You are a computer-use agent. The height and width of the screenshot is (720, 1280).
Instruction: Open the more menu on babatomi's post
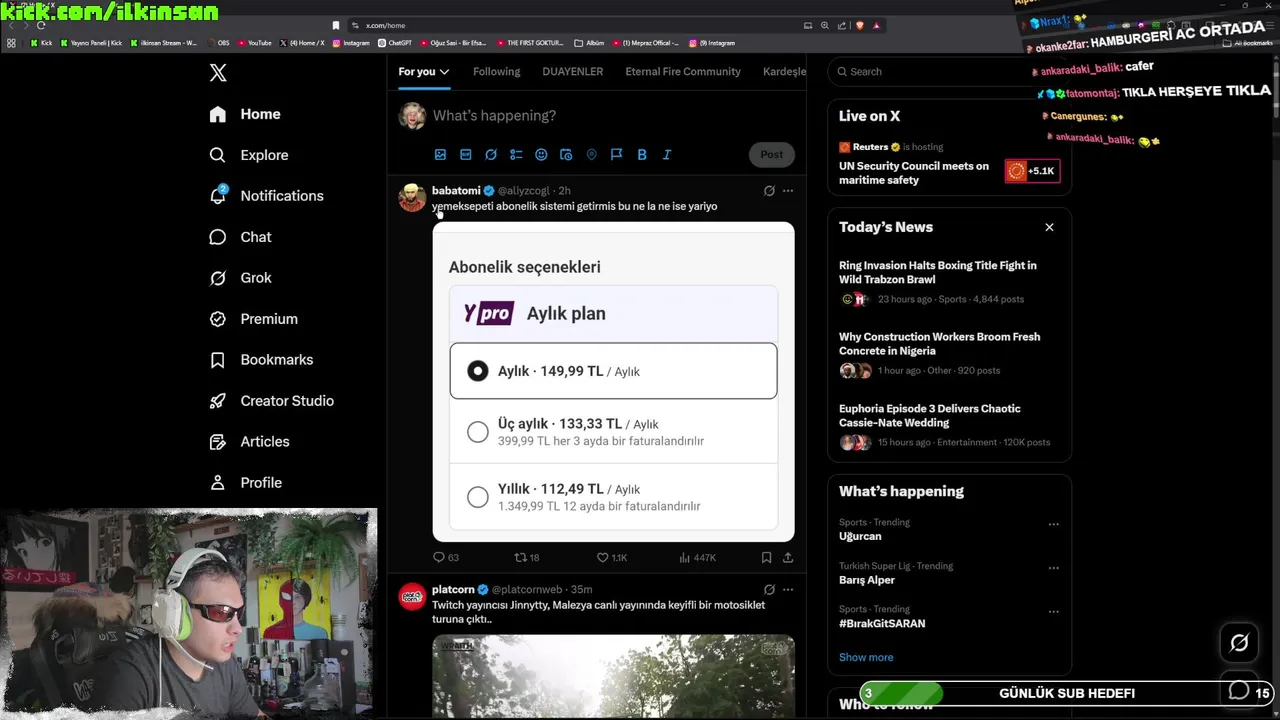tap(788, 190)
